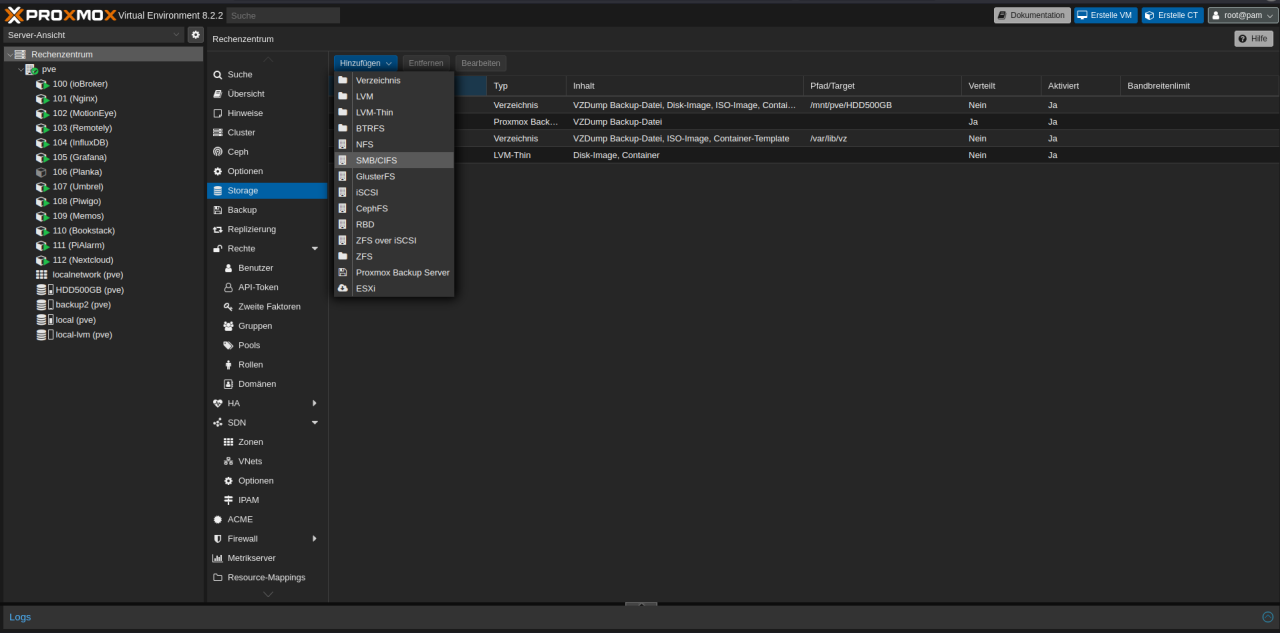Choose NFS storage type

click(x=394, y=144)
